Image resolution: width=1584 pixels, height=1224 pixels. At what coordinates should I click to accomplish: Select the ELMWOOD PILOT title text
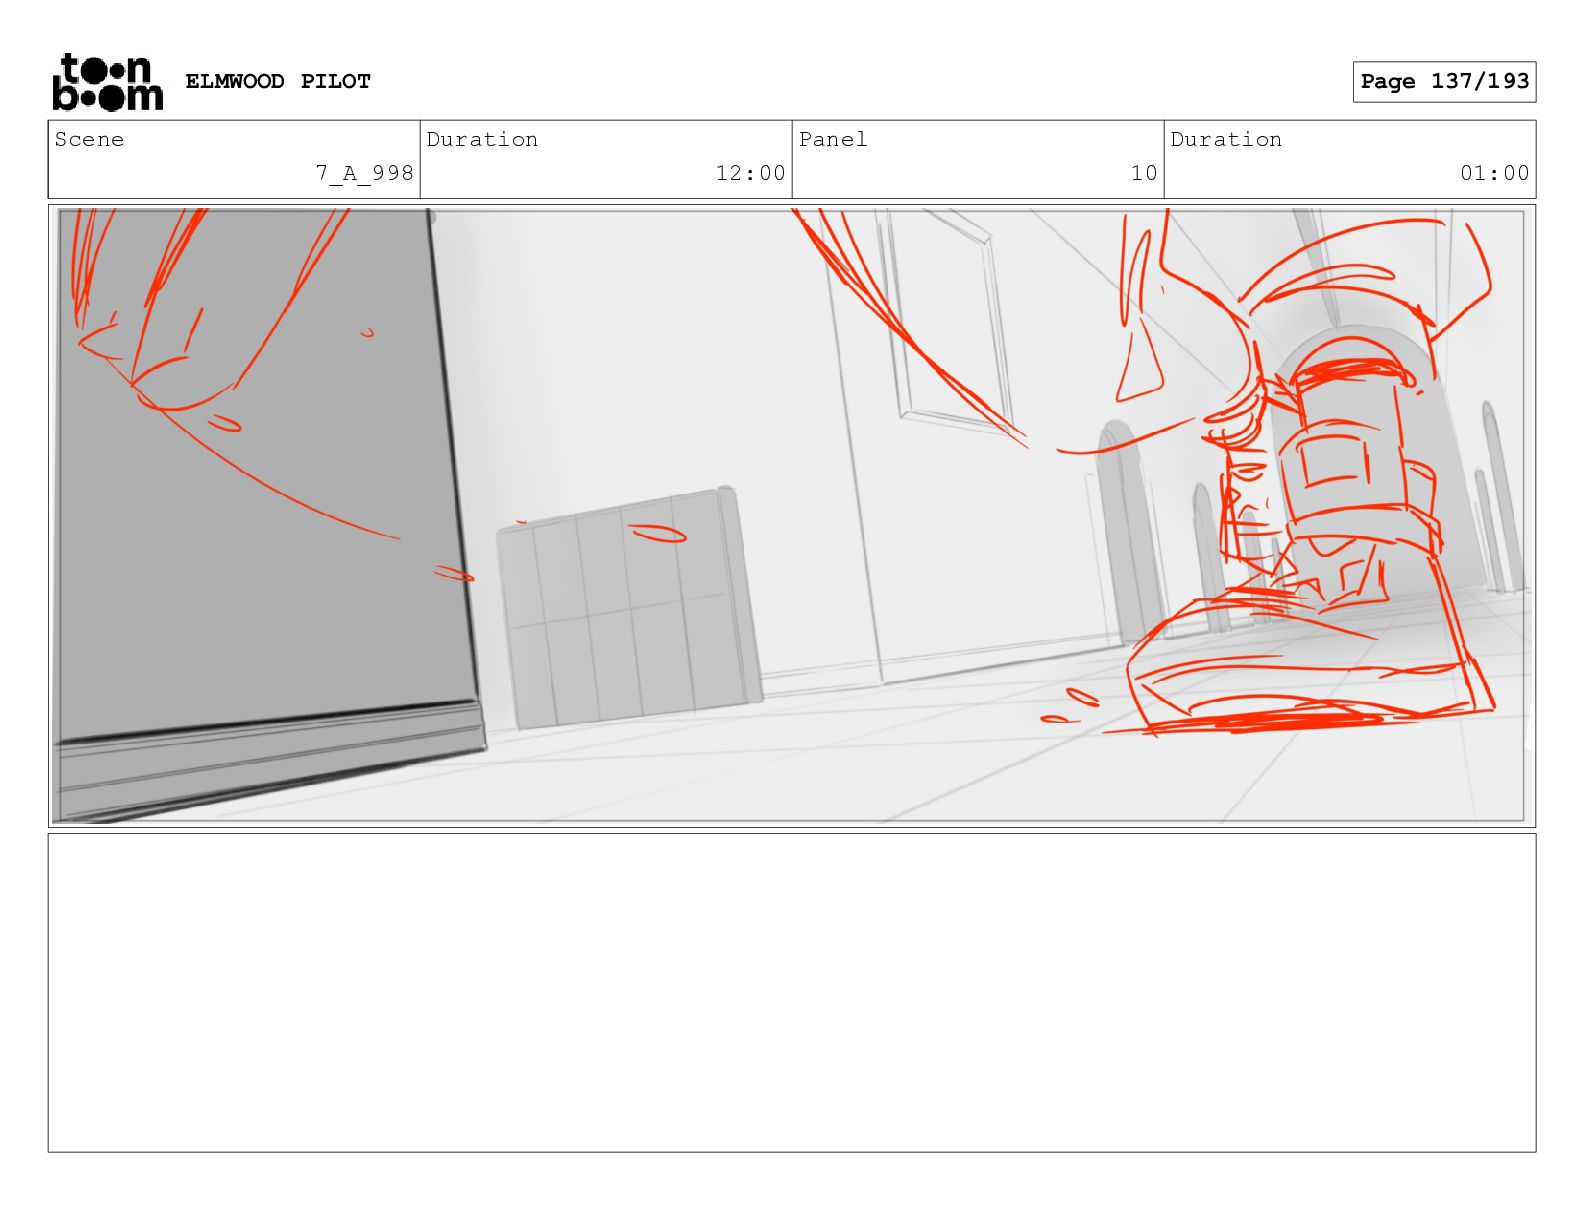click(x=278, y=81)
